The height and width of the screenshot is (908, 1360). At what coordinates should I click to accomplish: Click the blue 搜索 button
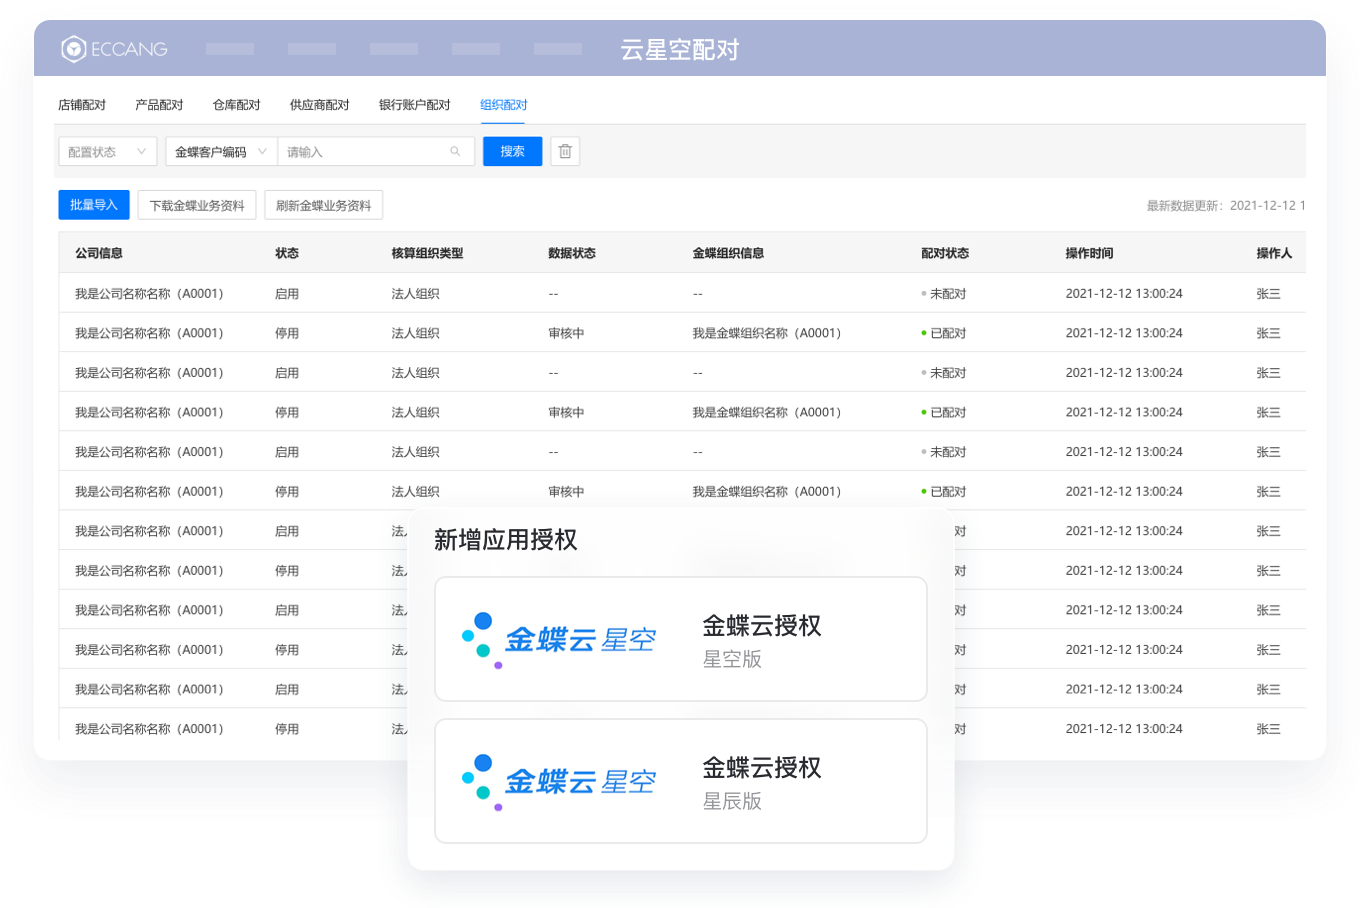(512, 151)
